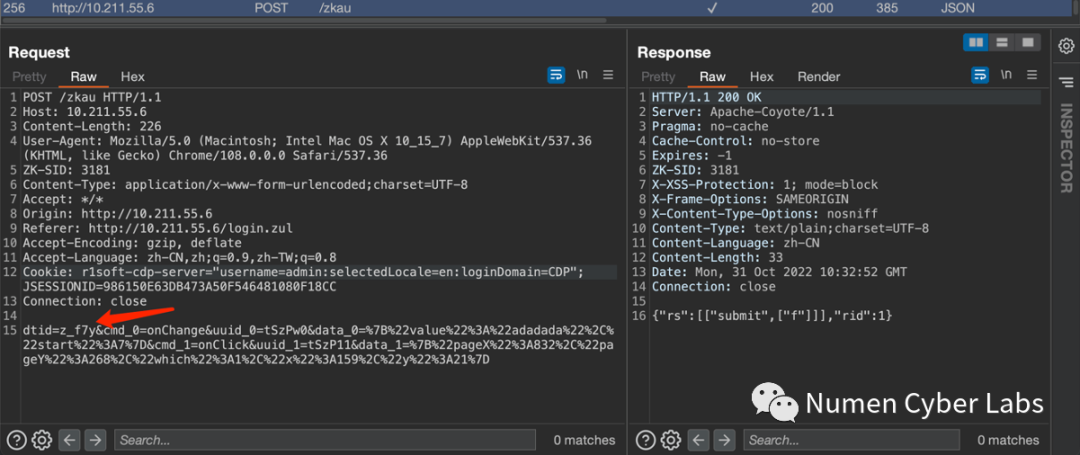Expand Inspector panel lines icon
Viewport: 1080px width, 455px height.
pos(1066,82)
